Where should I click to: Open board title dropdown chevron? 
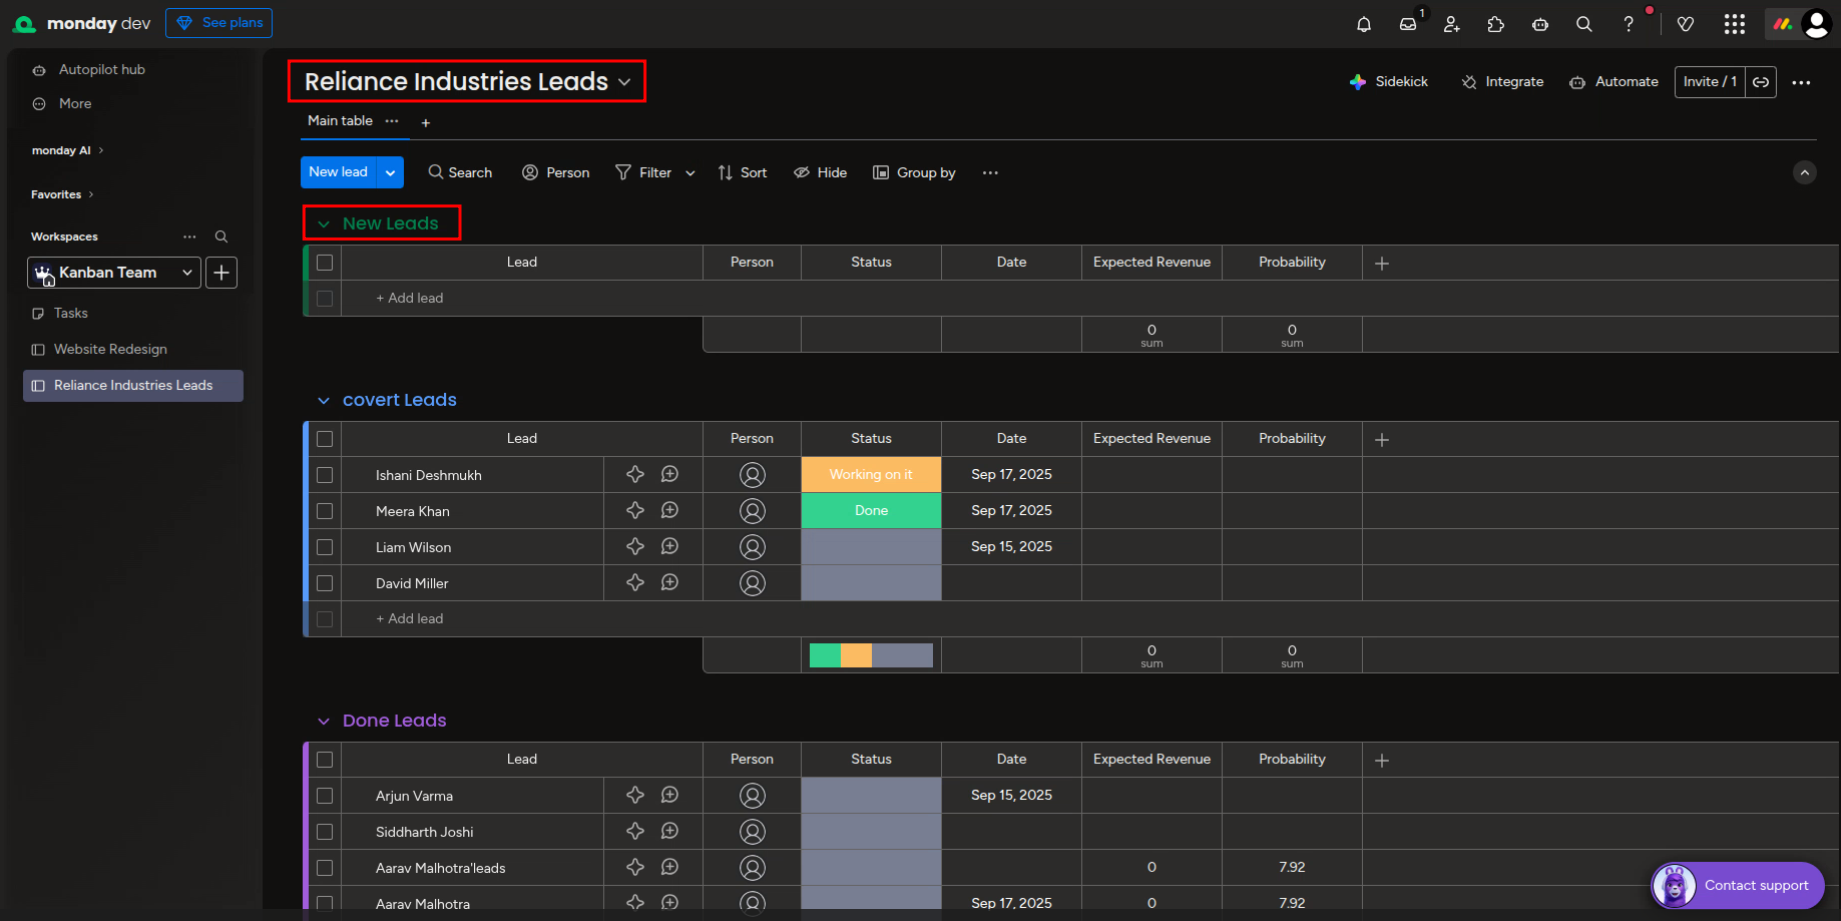[624, 82]
